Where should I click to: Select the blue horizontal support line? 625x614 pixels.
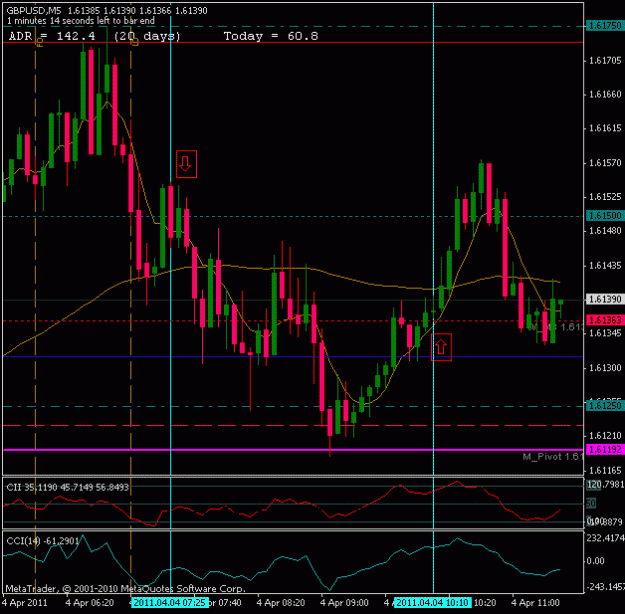pyautogui.click(x=293, y=356)
